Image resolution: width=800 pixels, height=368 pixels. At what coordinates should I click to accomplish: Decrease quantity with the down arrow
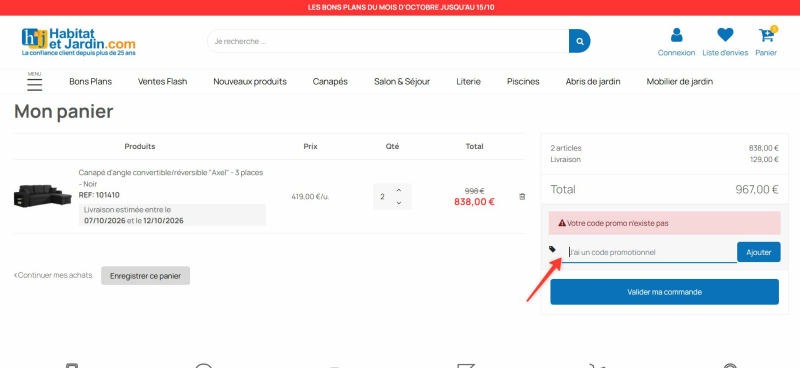coord(399,203)
